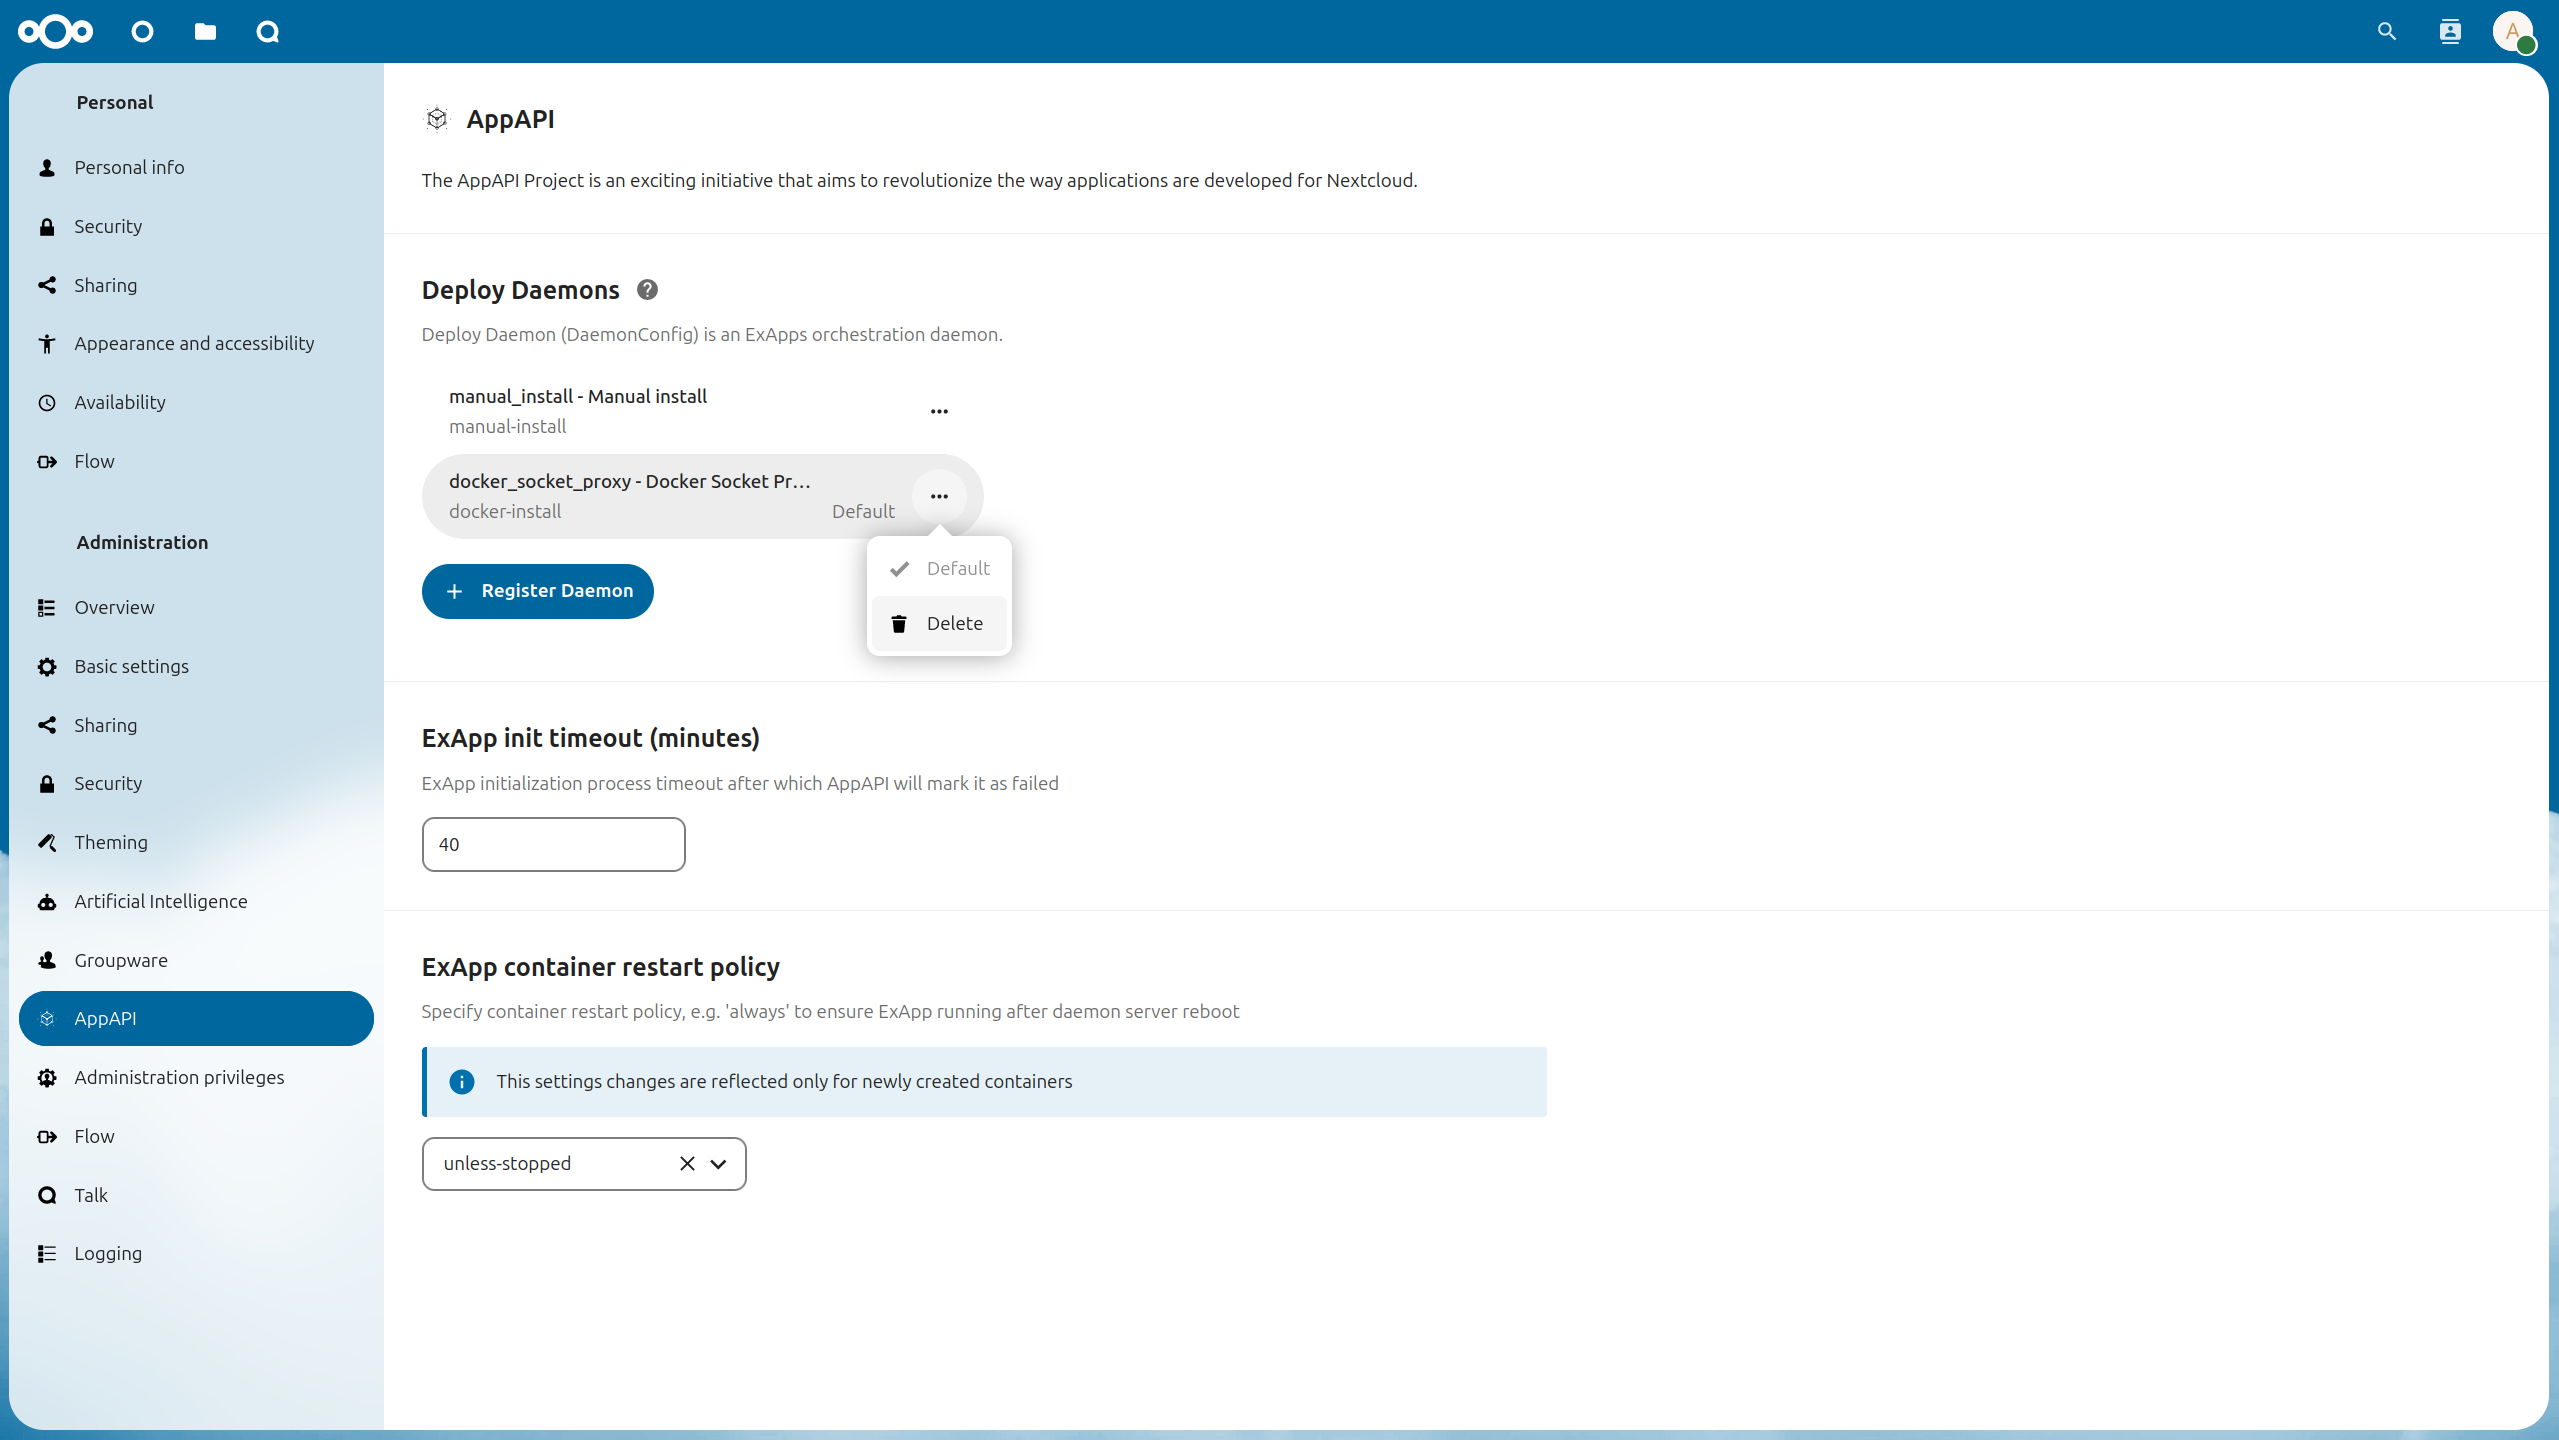Image resolution: width=2559 pixels, height=1440 pixels.
Task: Focus the ExApp init timeout field
Action: click(553, 845)
